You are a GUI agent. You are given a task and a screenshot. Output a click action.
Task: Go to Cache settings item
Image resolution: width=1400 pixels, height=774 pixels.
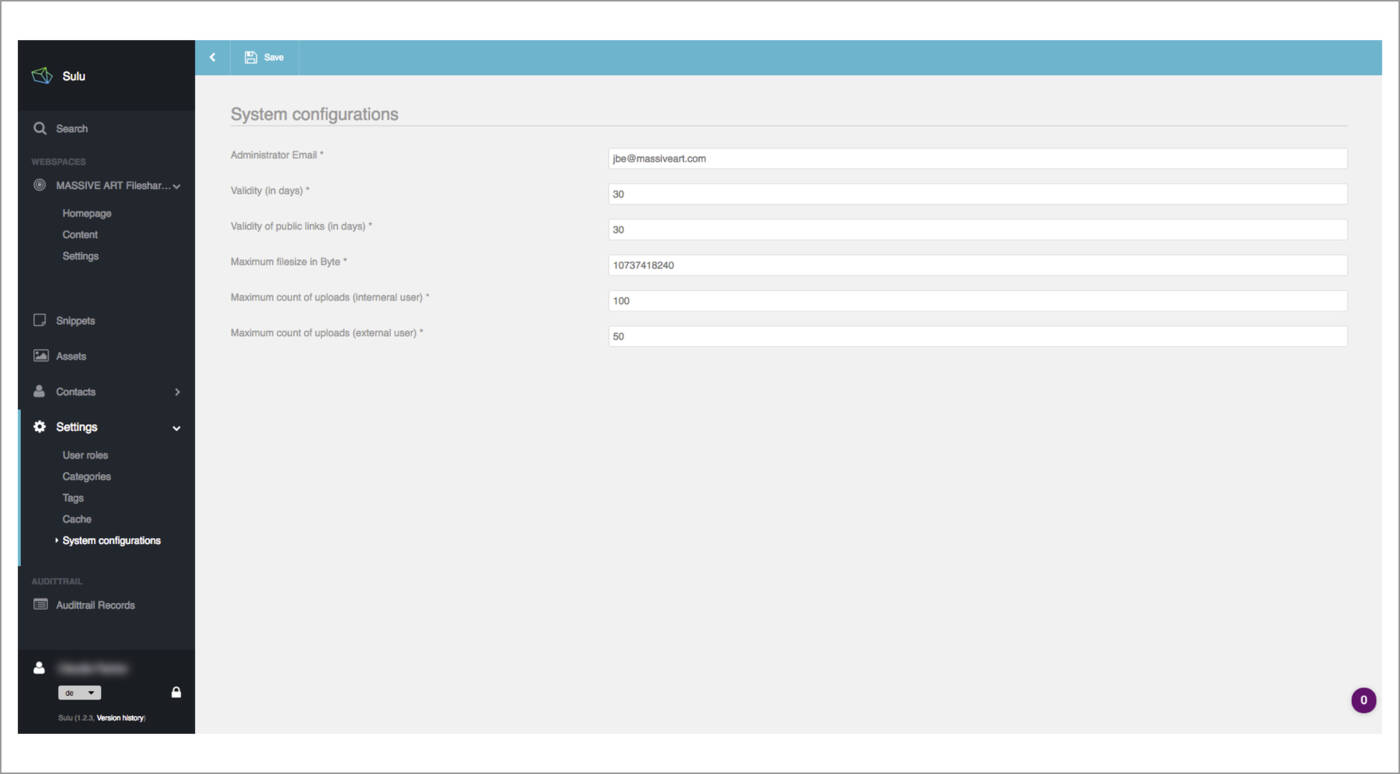tap(77, 519)
